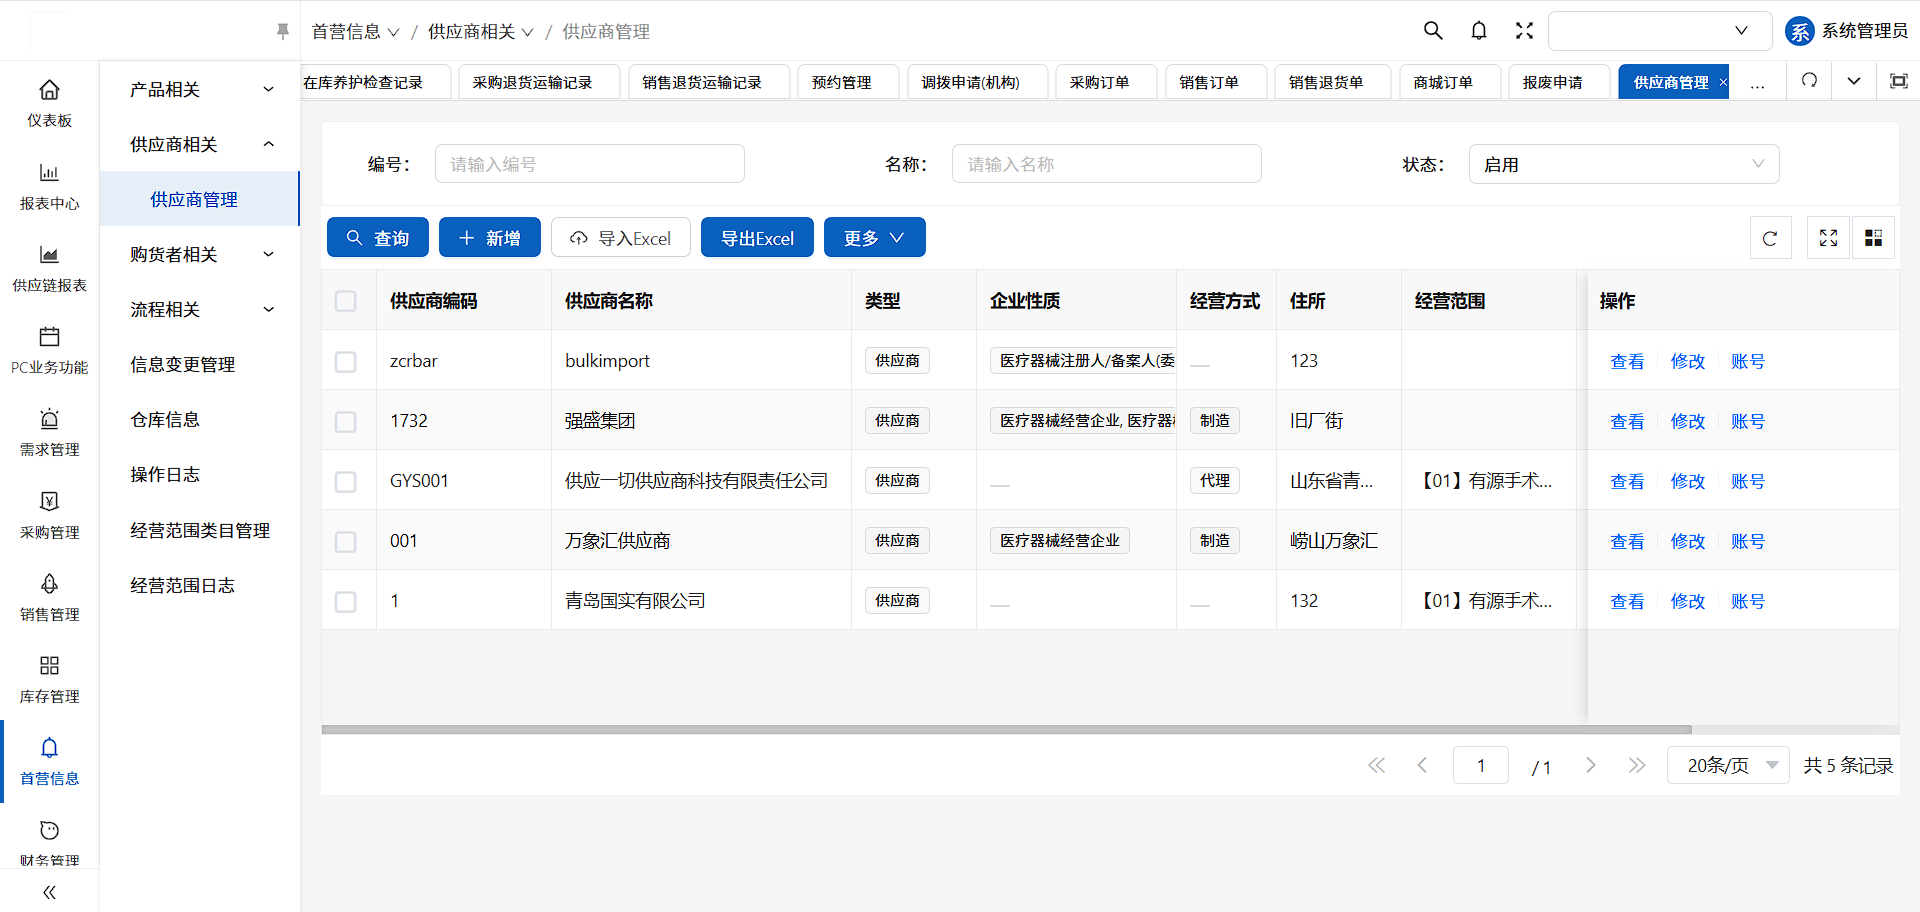Click the 导出Excel button

[x=757, y=238]
